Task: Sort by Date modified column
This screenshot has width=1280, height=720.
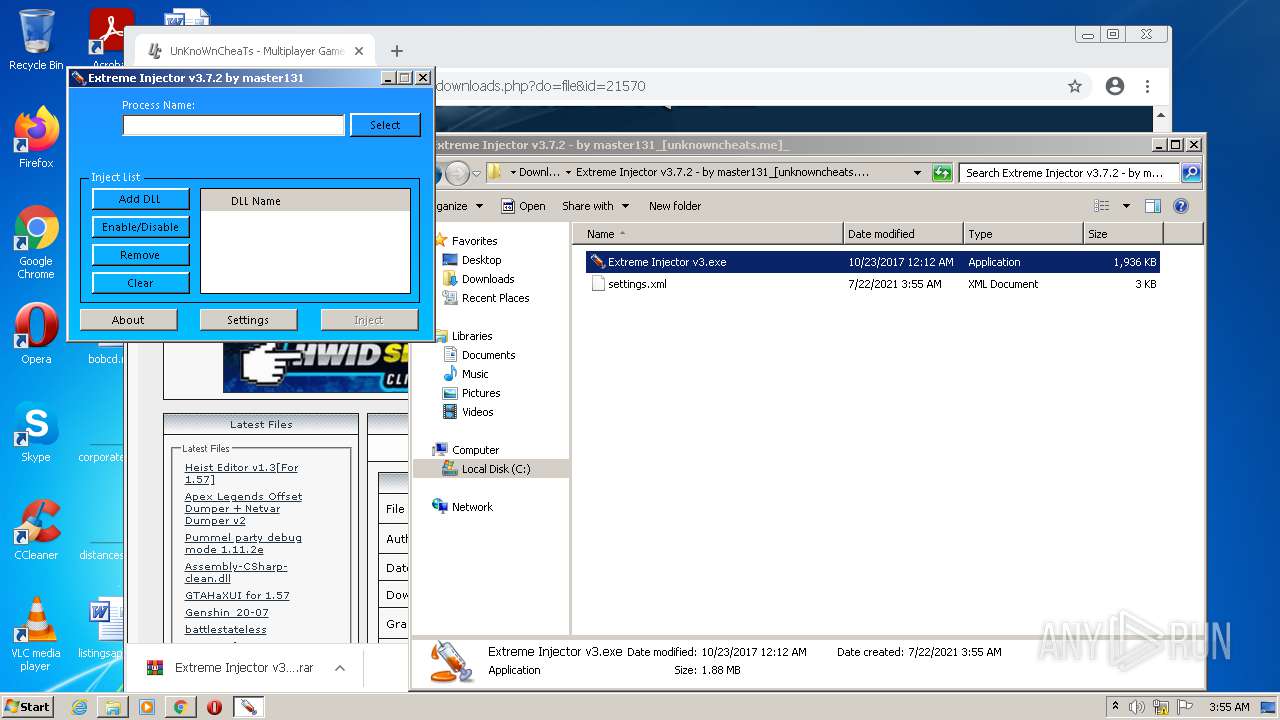Action: click(903, 234)
